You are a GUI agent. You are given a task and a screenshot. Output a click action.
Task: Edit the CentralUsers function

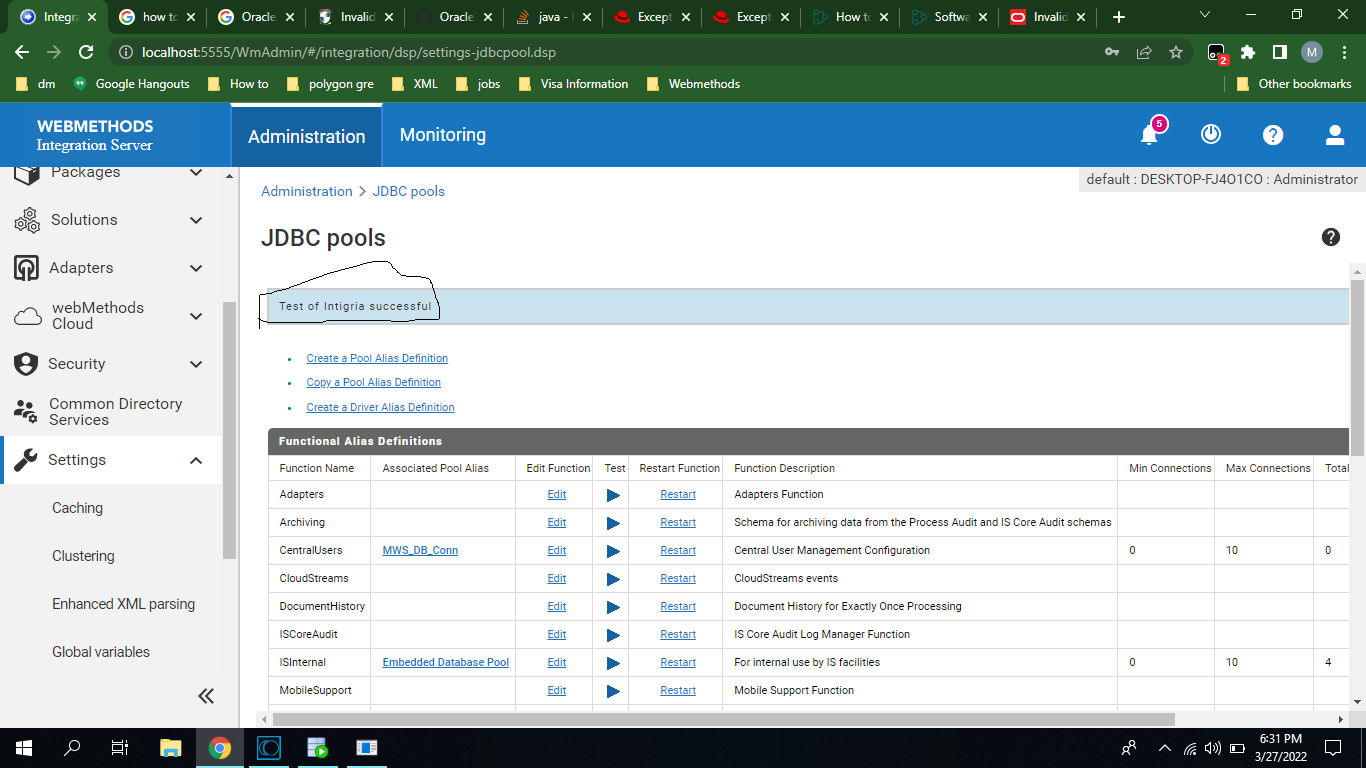[557, 550]
